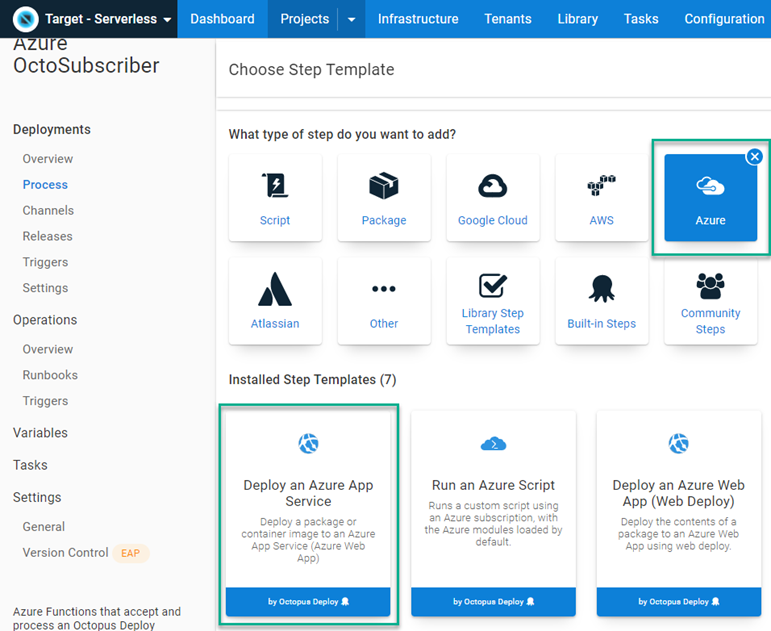
Task: Open Variables in the sidebar
Action: click(40, 433)
